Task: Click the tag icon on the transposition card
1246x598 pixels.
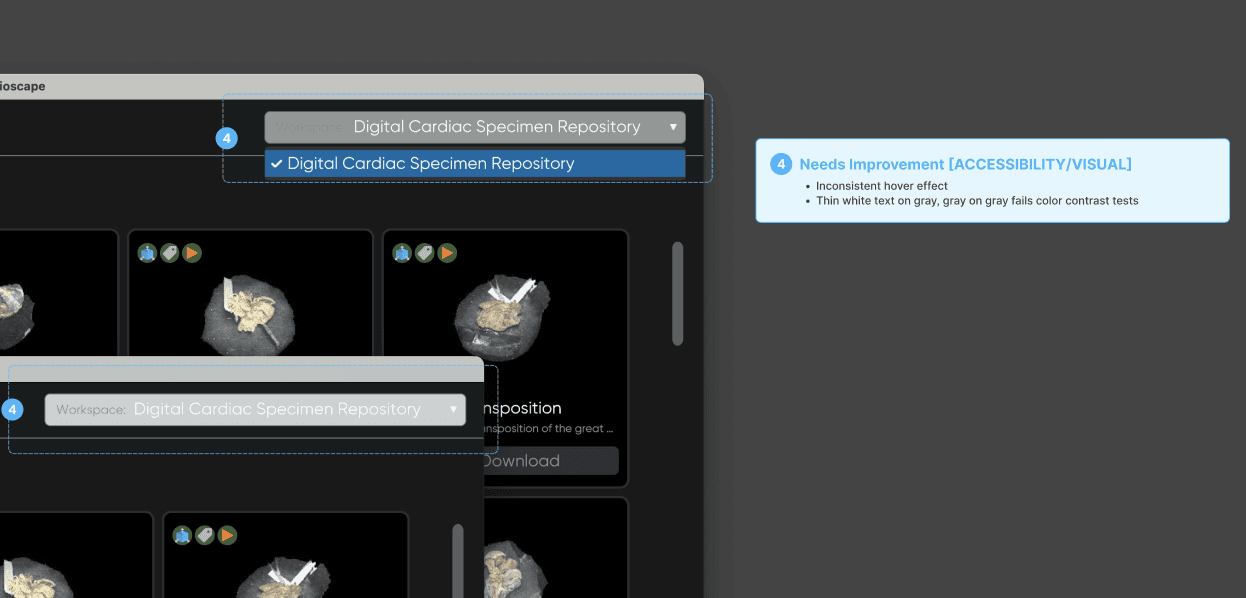Action: 424,253
